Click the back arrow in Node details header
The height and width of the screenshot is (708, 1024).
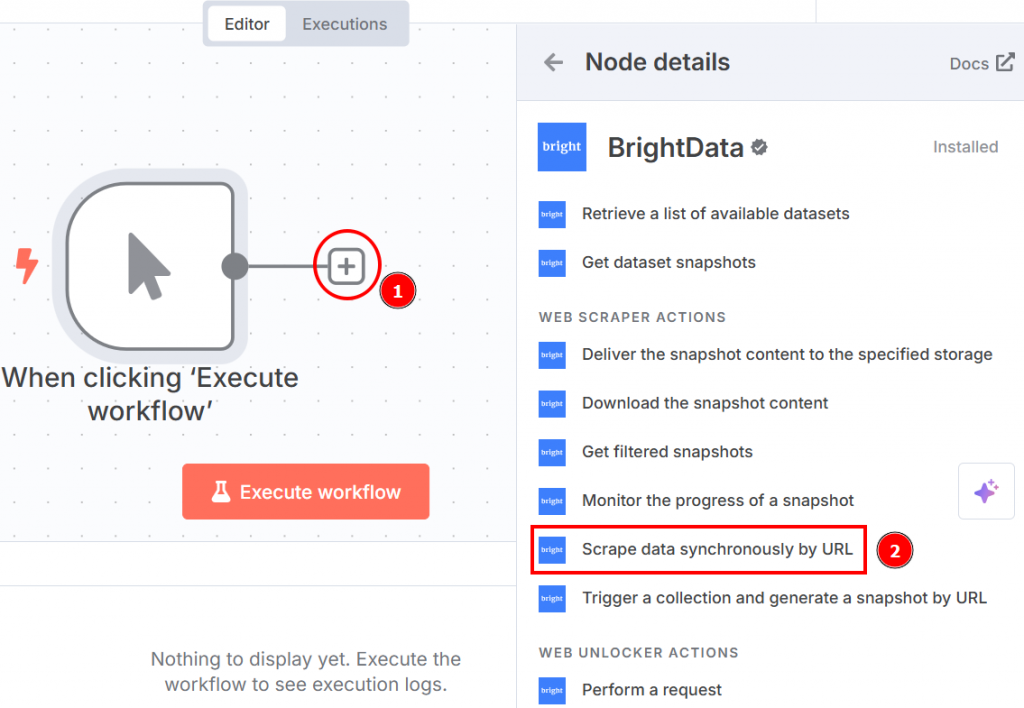click(552, 61)
